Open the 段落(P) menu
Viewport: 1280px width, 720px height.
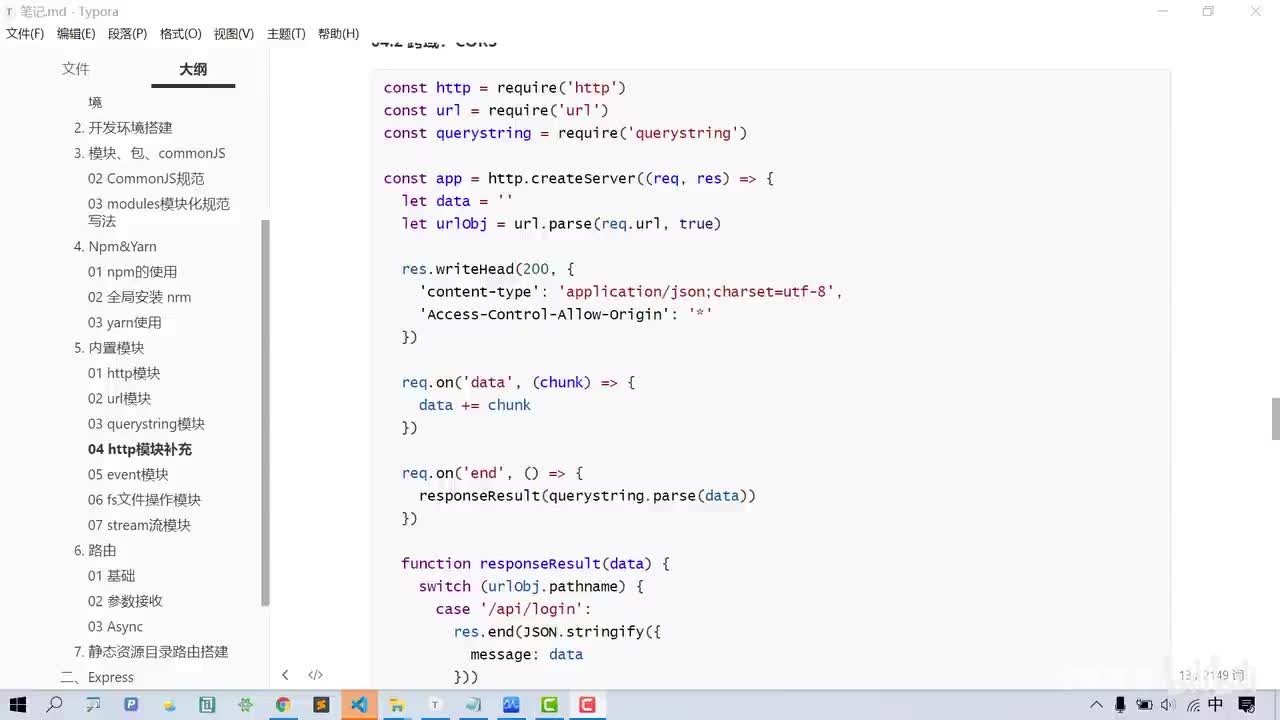(x=127, y=34)
